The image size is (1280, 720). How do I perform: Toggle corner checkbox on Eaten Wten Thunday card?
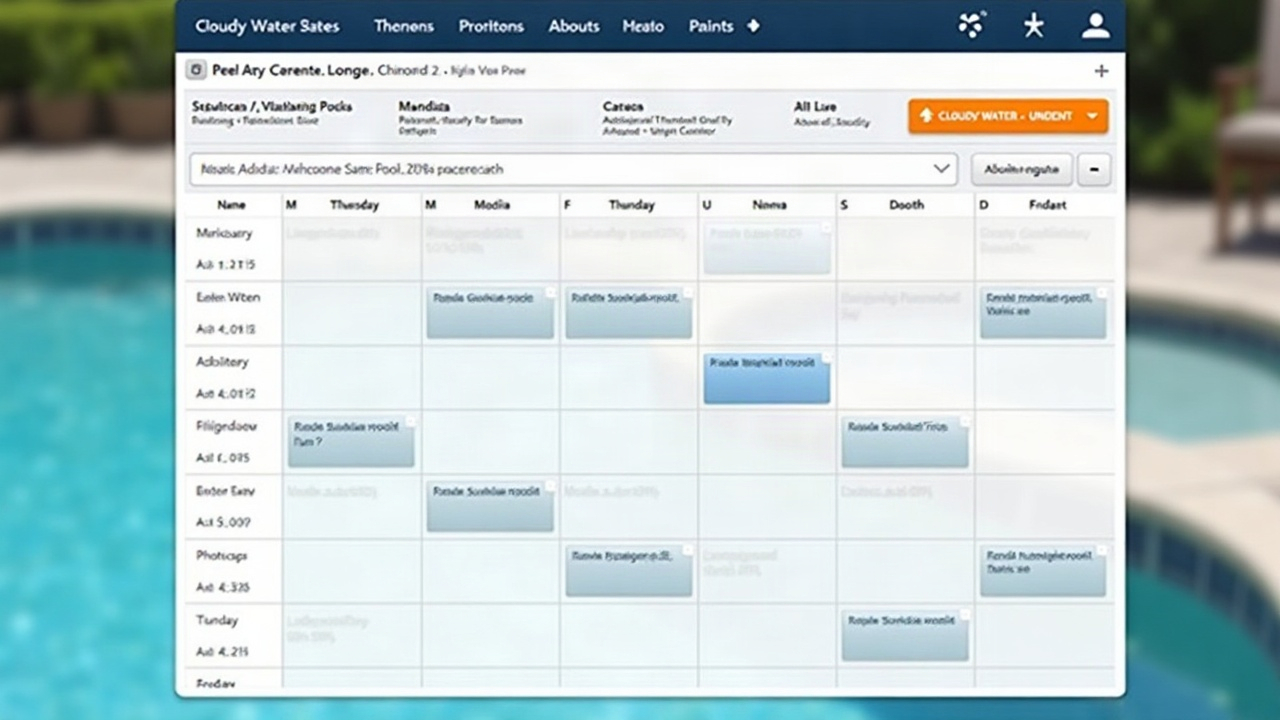687,293
